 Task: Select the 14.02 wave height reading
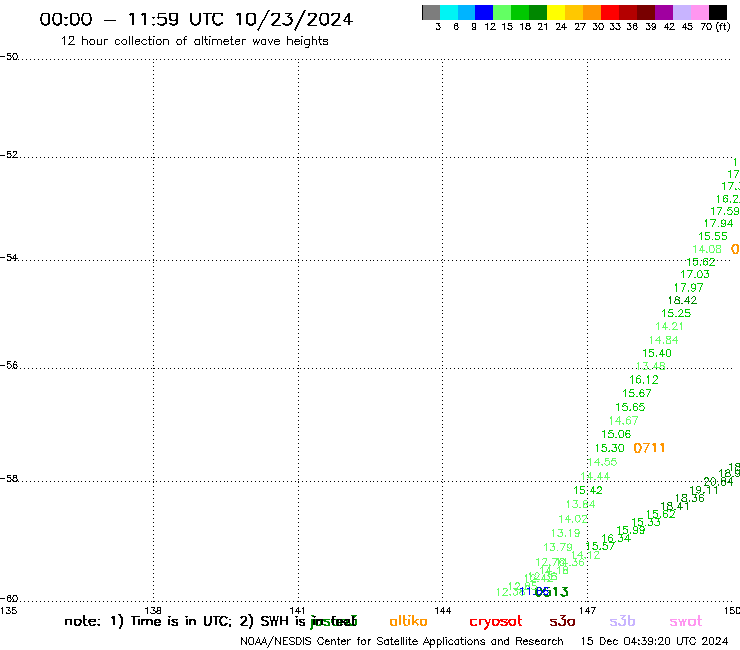coord(573,519)
